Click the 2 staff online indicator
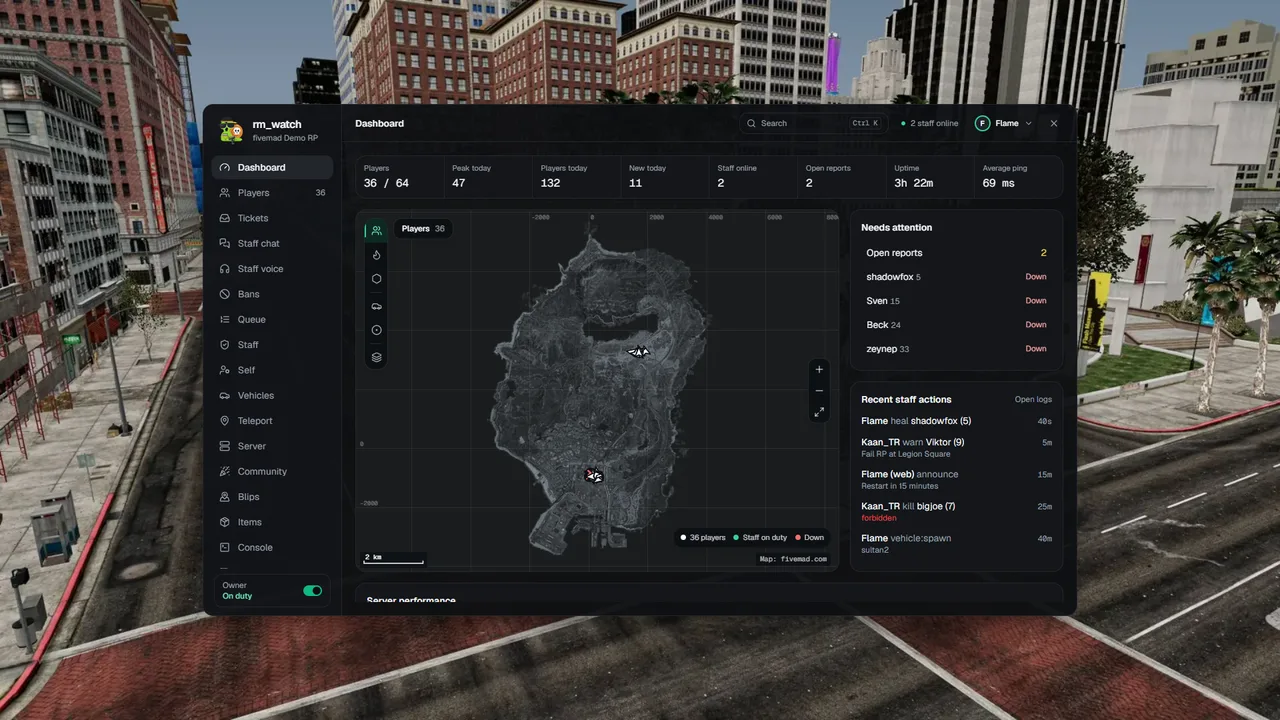1280x720 pixels. coord(929,123)
